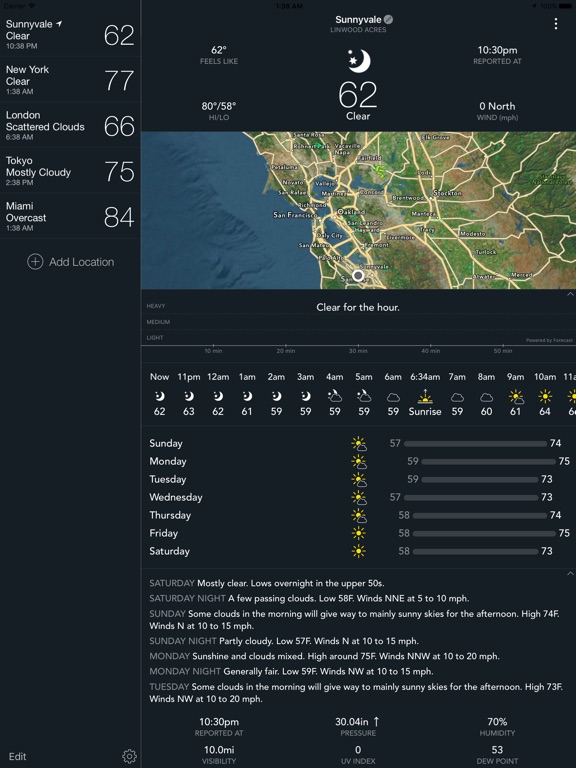Tap the plus icon to add location
This screenshot has height=768, width=576.
click(35, 262)
